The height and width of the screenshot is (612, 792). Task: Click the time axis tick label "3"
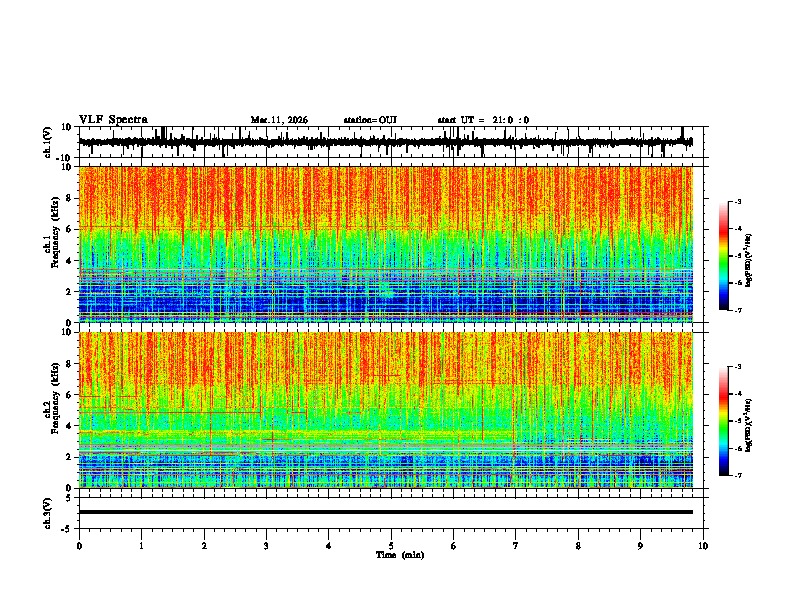coord(266,546)
